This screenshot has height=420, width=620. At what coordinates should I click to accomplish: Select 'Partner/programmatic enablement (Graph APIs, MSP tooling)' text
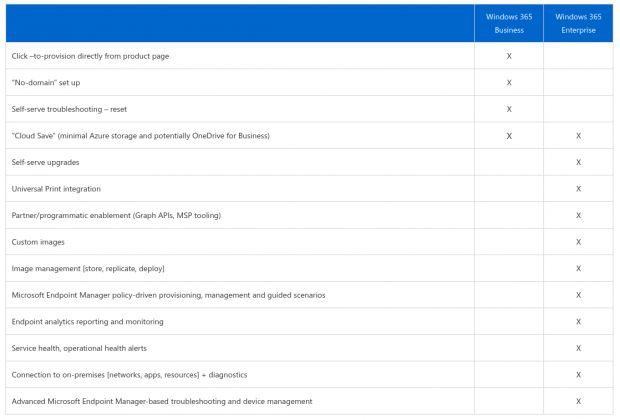pos(116,215)
